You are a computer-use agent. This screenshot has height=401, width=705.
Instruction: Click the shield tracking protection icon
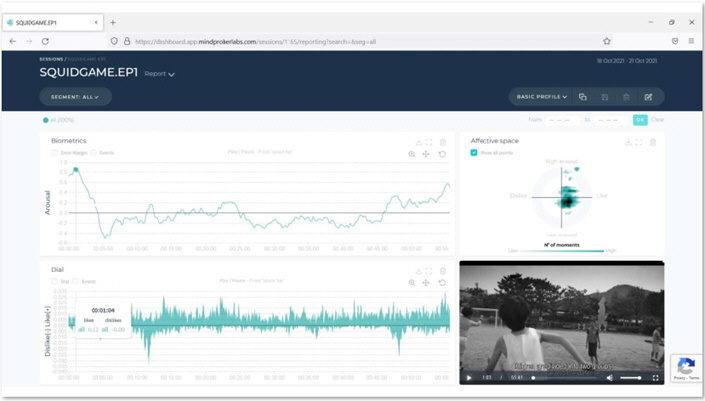tap(114, 41)
